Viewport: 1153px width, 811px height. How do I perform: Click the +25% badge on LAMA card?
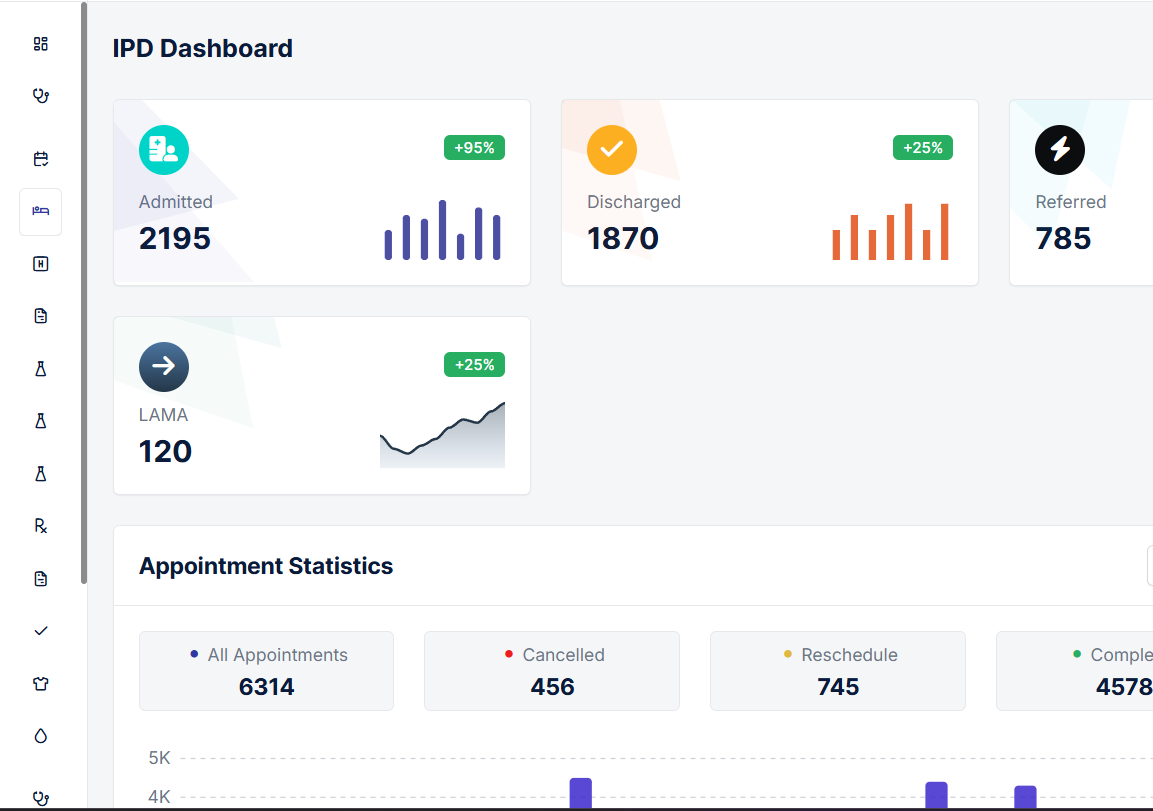point(474,365)
